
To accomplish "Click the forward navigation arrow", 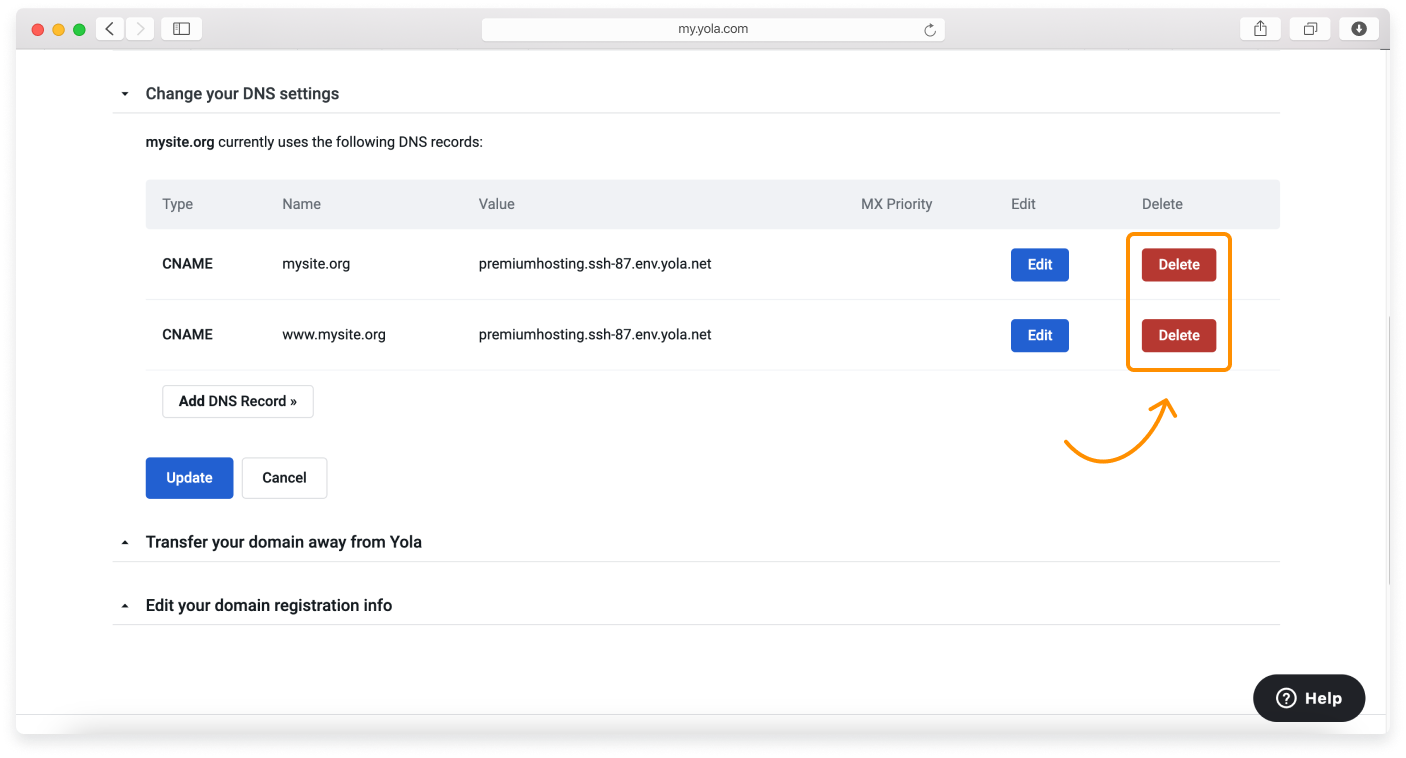I will pyautogui.click(x=138, y=28).
